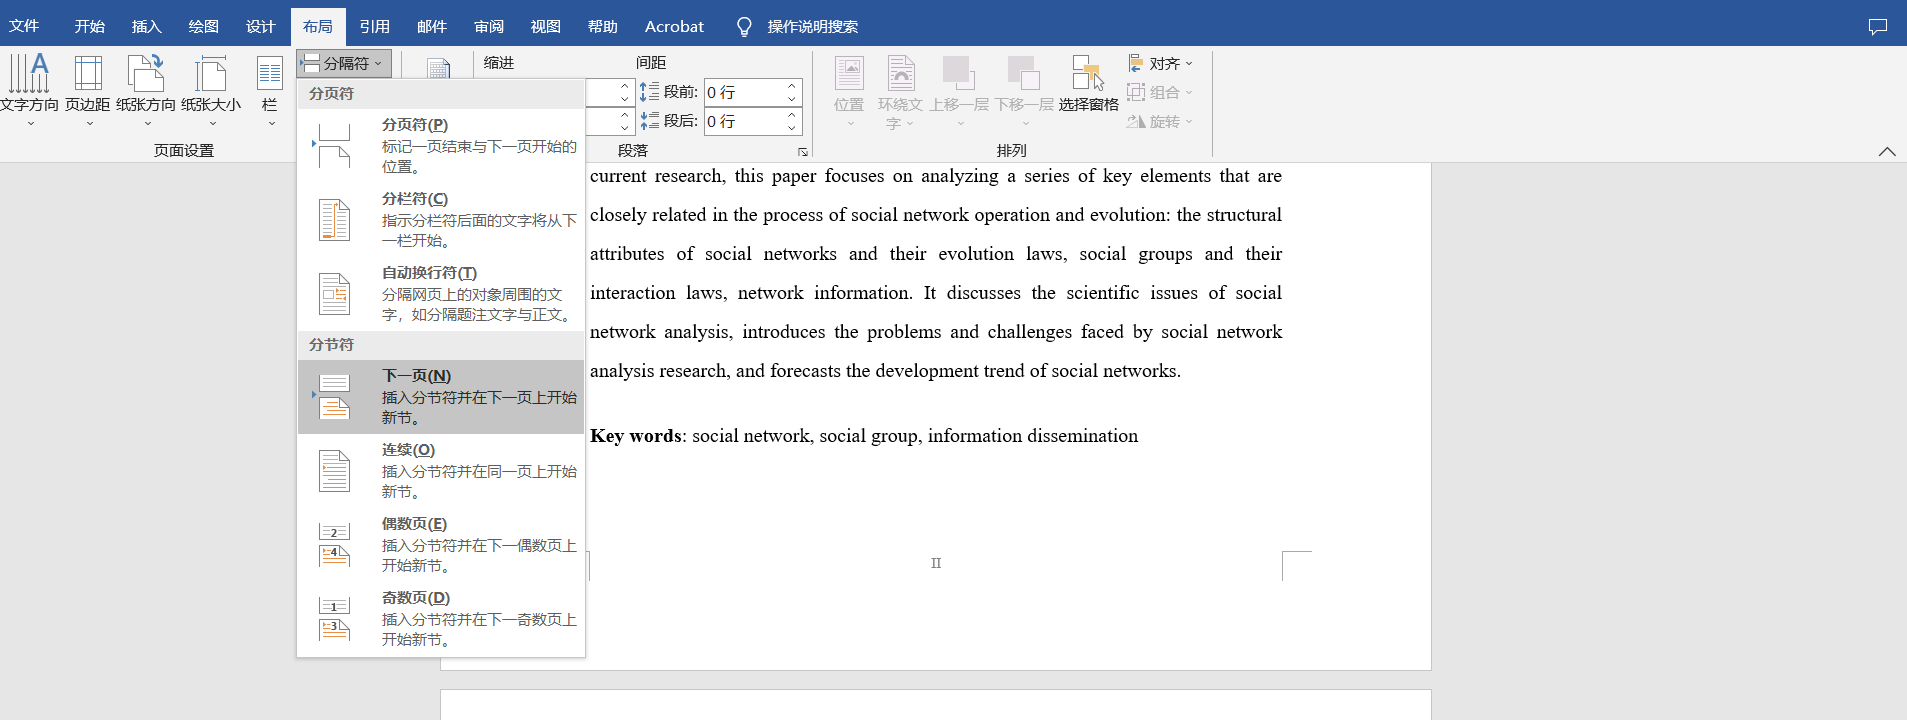This screenshot has height=720, width=1907.
Task: Open the 纸张方向 orientation tool
Action: click(x=146, y=90)
